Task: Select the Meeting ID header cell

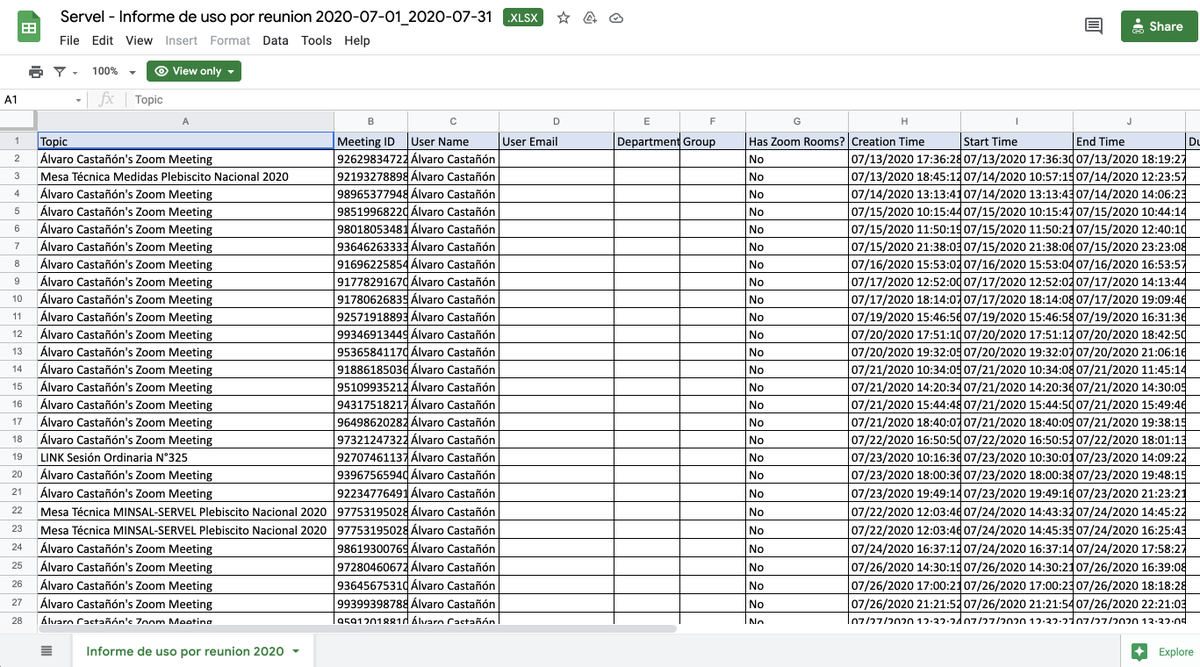Action: [371, 141]
